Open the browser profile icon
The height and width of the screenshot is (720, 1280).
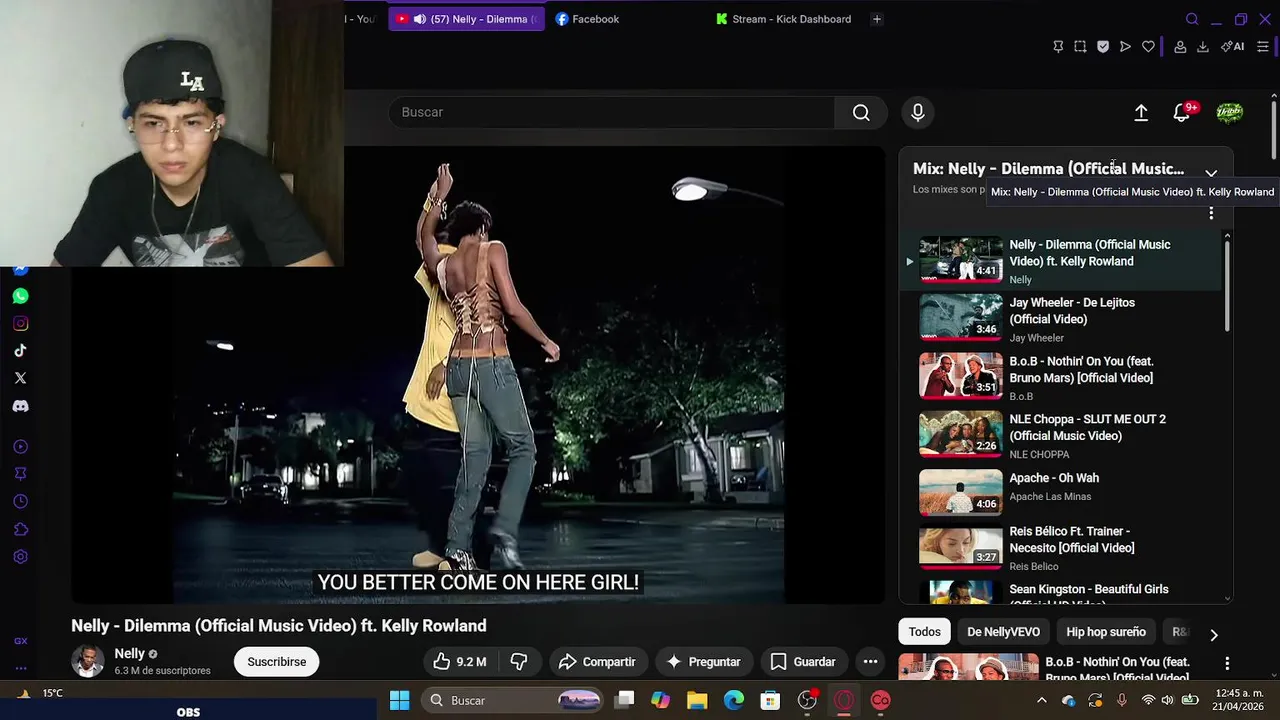tap(1180, 46)
